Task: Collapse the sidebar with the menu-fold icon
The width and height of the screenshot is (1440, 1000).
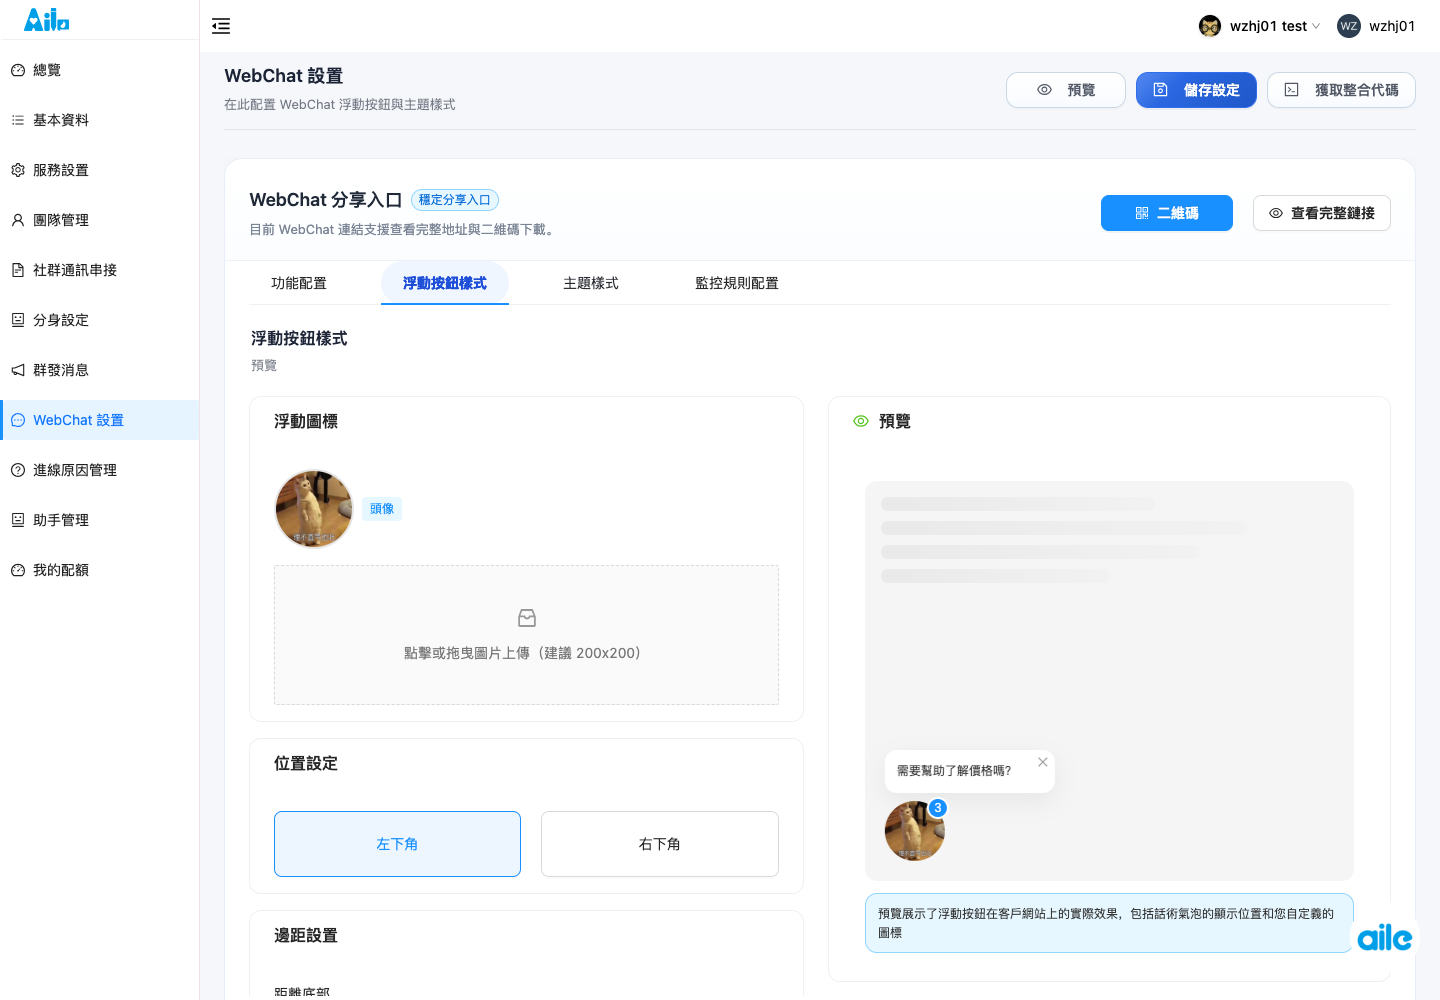Action: tap(221, 26)
